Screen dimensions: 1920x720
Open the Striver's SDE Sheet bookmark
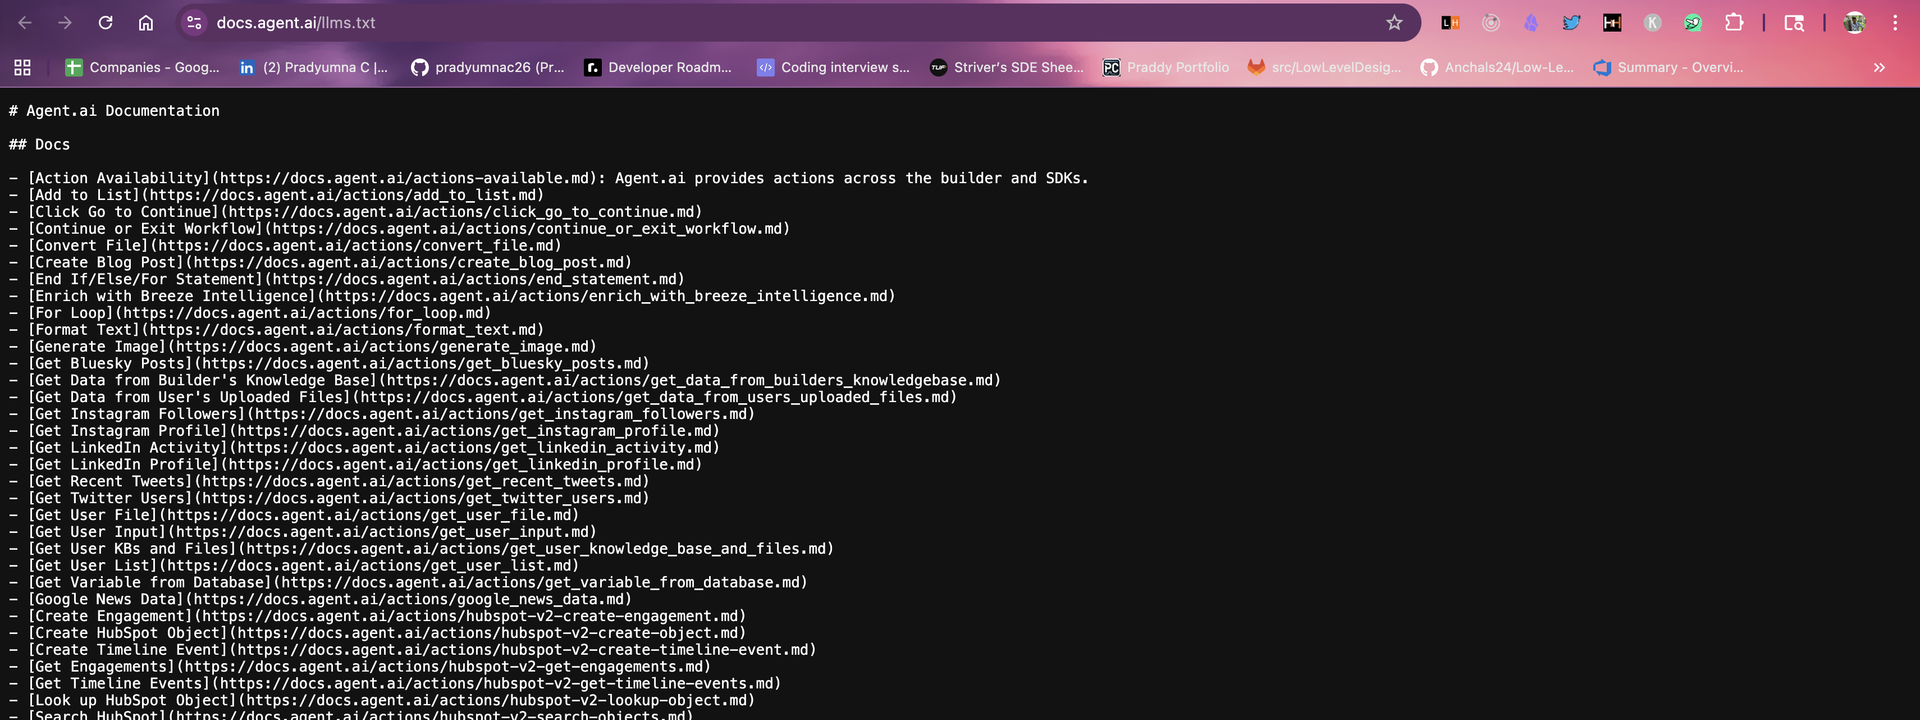[1006, 67]
